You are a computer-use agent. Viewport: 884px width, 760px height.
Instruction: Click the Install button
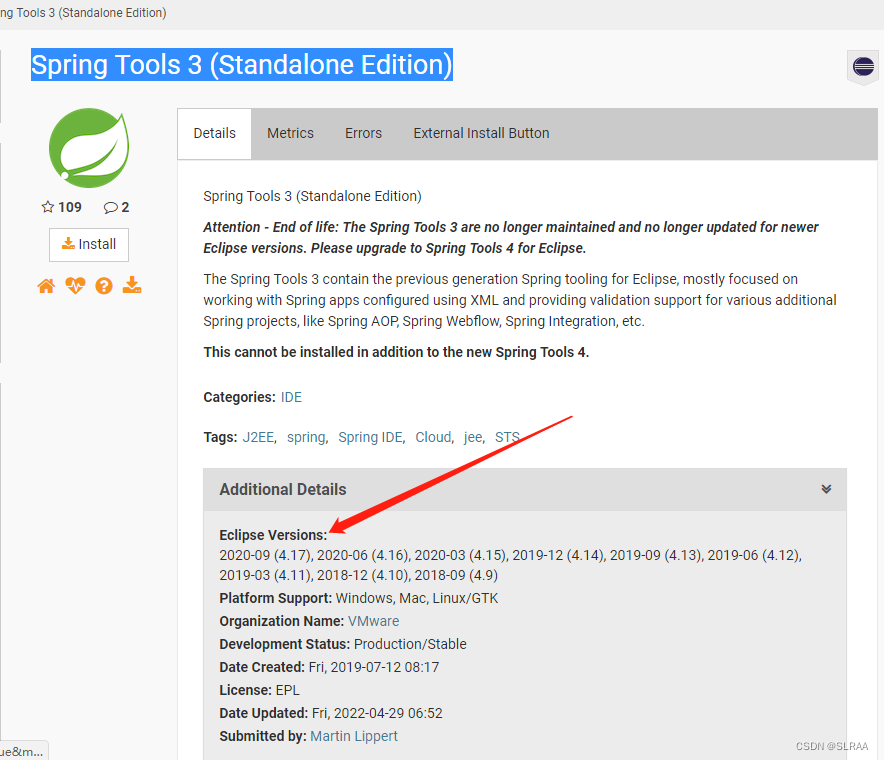pyautogui.click(x=89, y=245)
